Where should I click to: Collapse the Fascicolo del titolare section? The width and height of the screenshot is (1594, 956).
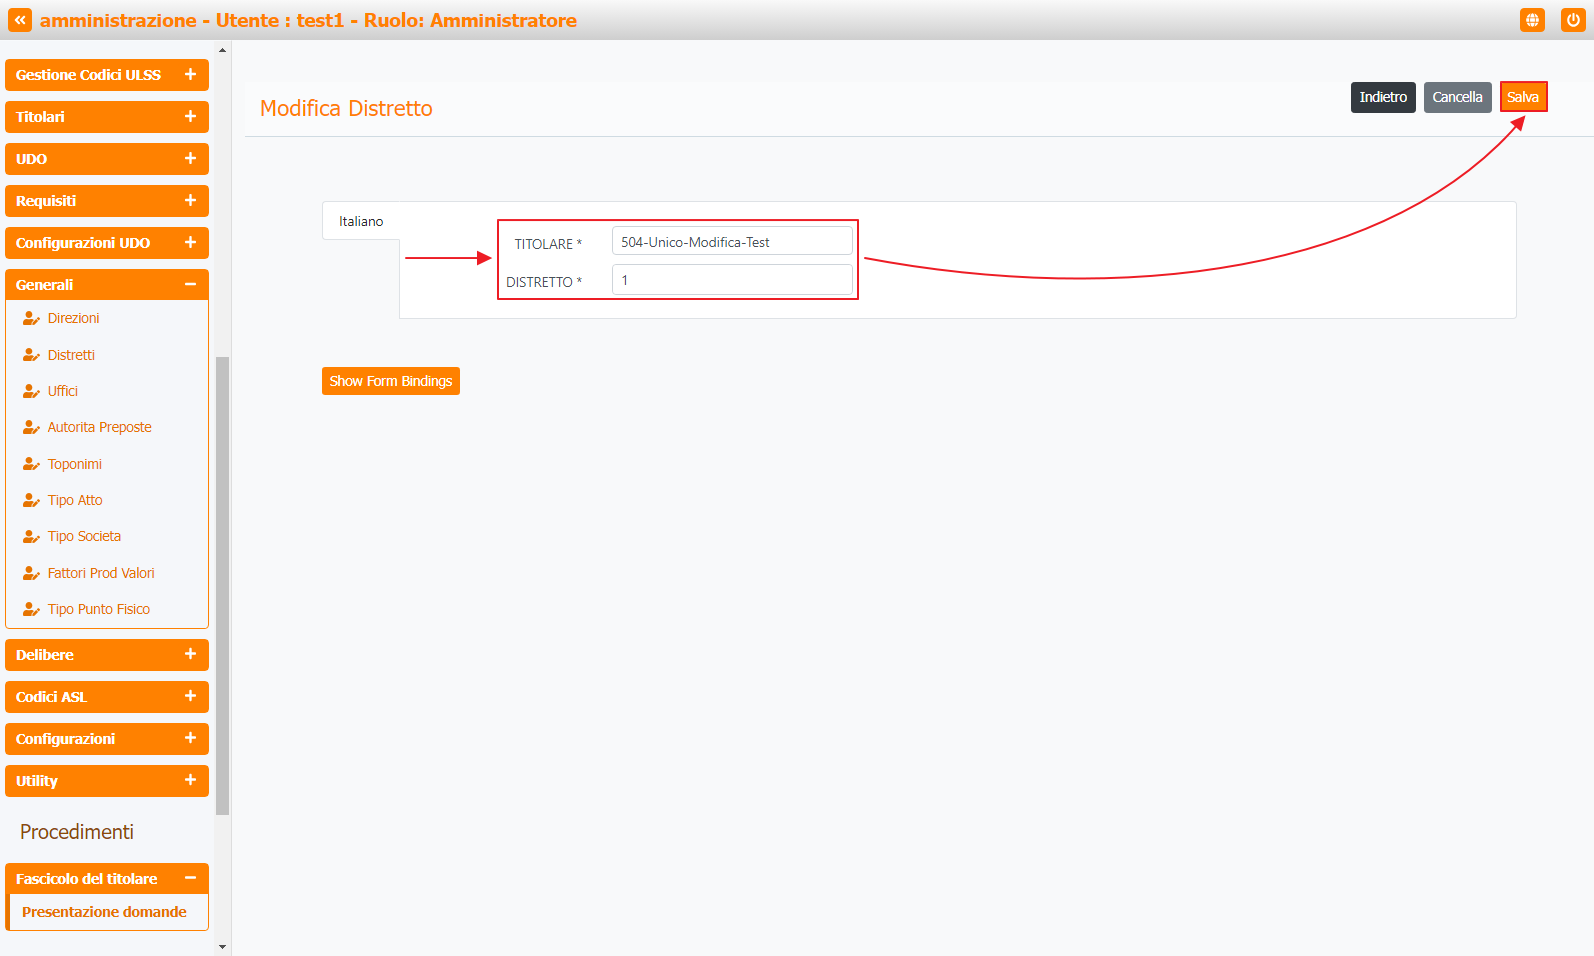[190, 879]
